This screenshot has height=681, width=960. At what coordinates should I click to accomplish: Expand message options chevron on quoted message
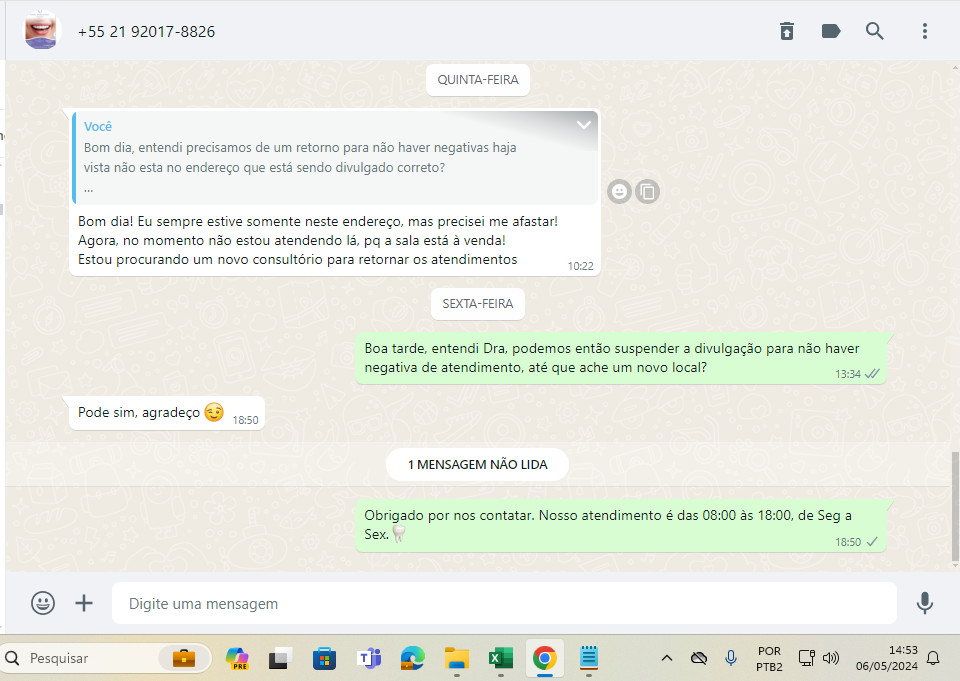(583, 125)
